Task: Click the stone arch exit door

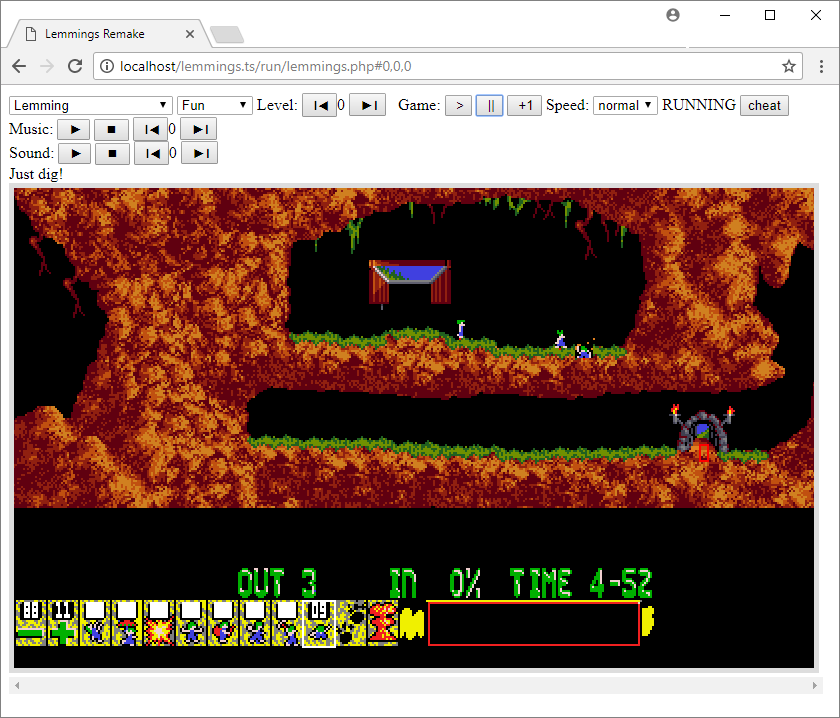Action: (x=702, y=432)
